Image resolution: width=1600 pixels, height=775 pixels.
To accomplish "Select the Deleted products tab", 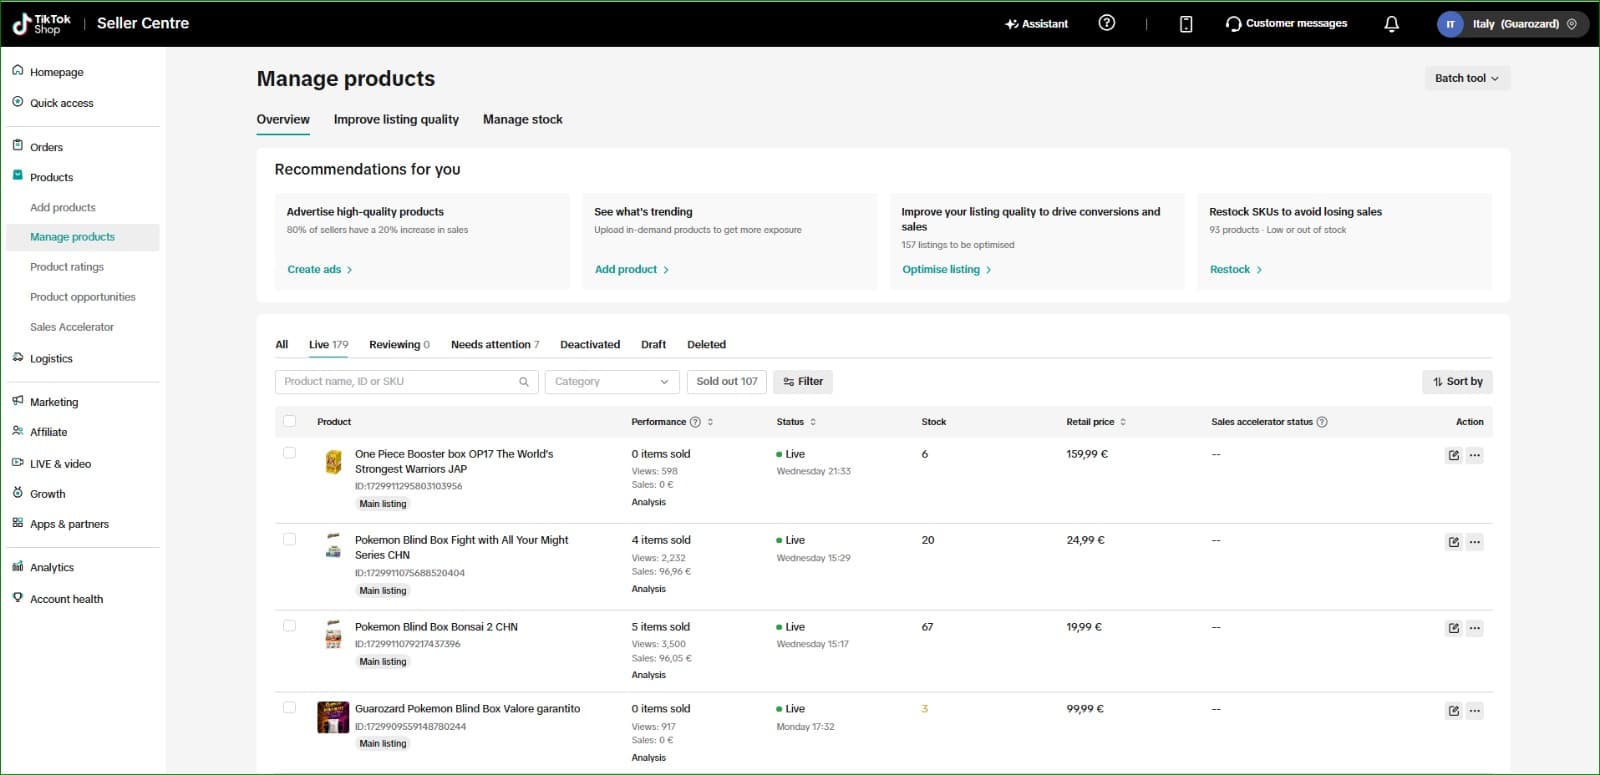I will point(706,345).
